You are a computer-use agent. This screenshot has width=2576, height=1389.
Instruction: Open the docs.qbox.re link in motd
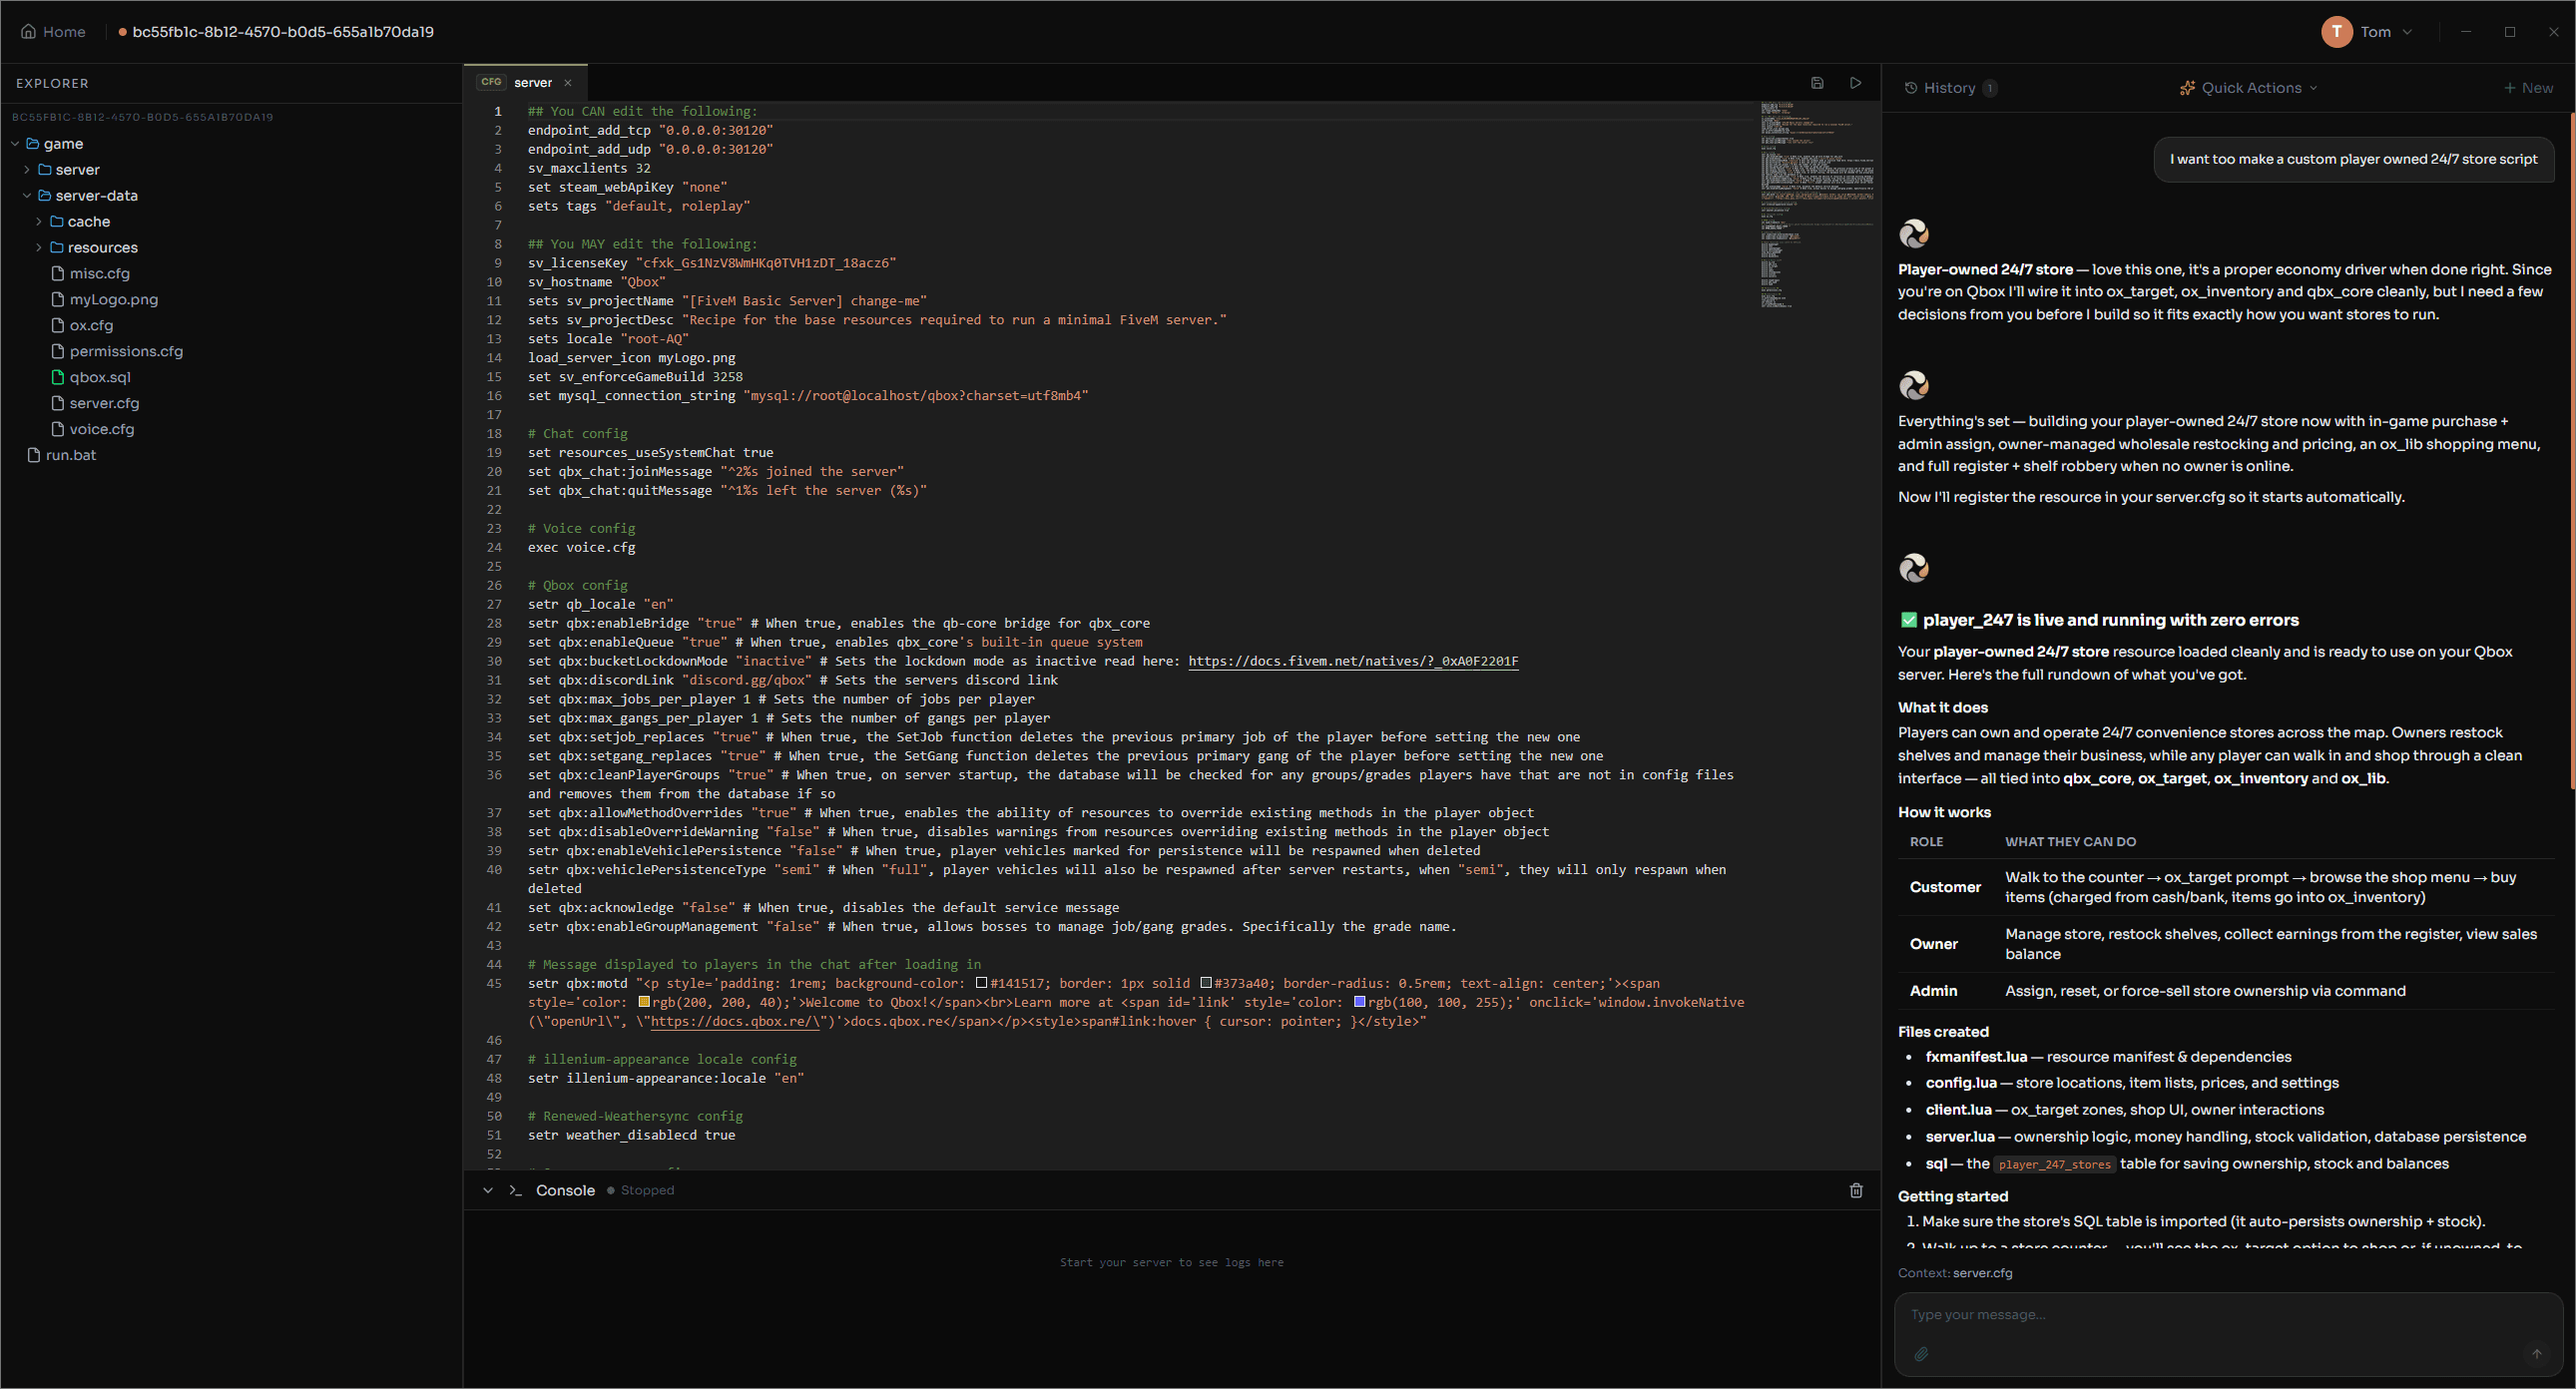[x=735, y=1022]
